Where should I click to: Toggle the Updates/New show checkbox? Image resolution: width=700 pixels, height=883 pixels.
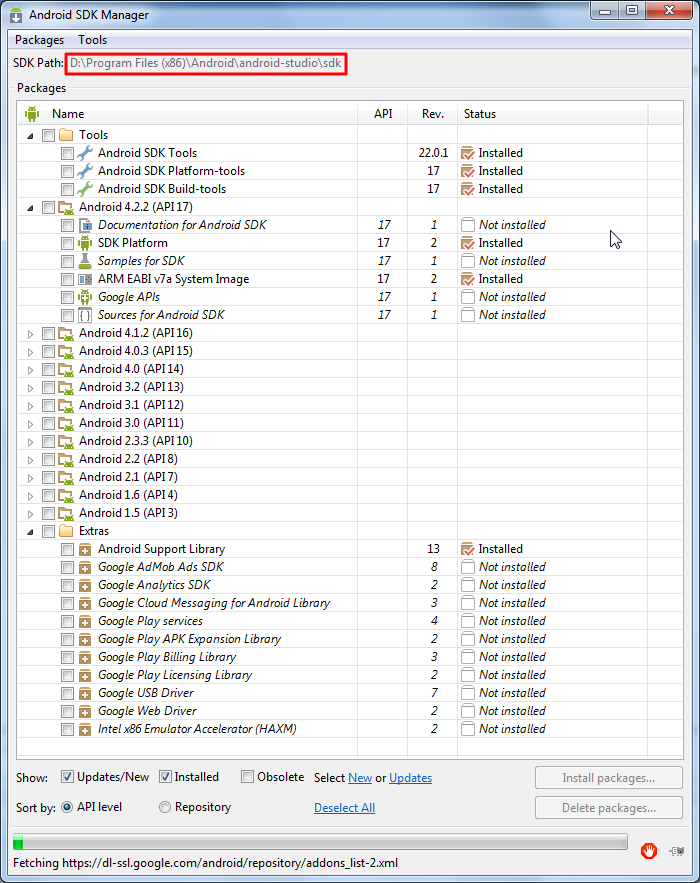(x=67, y=777)
